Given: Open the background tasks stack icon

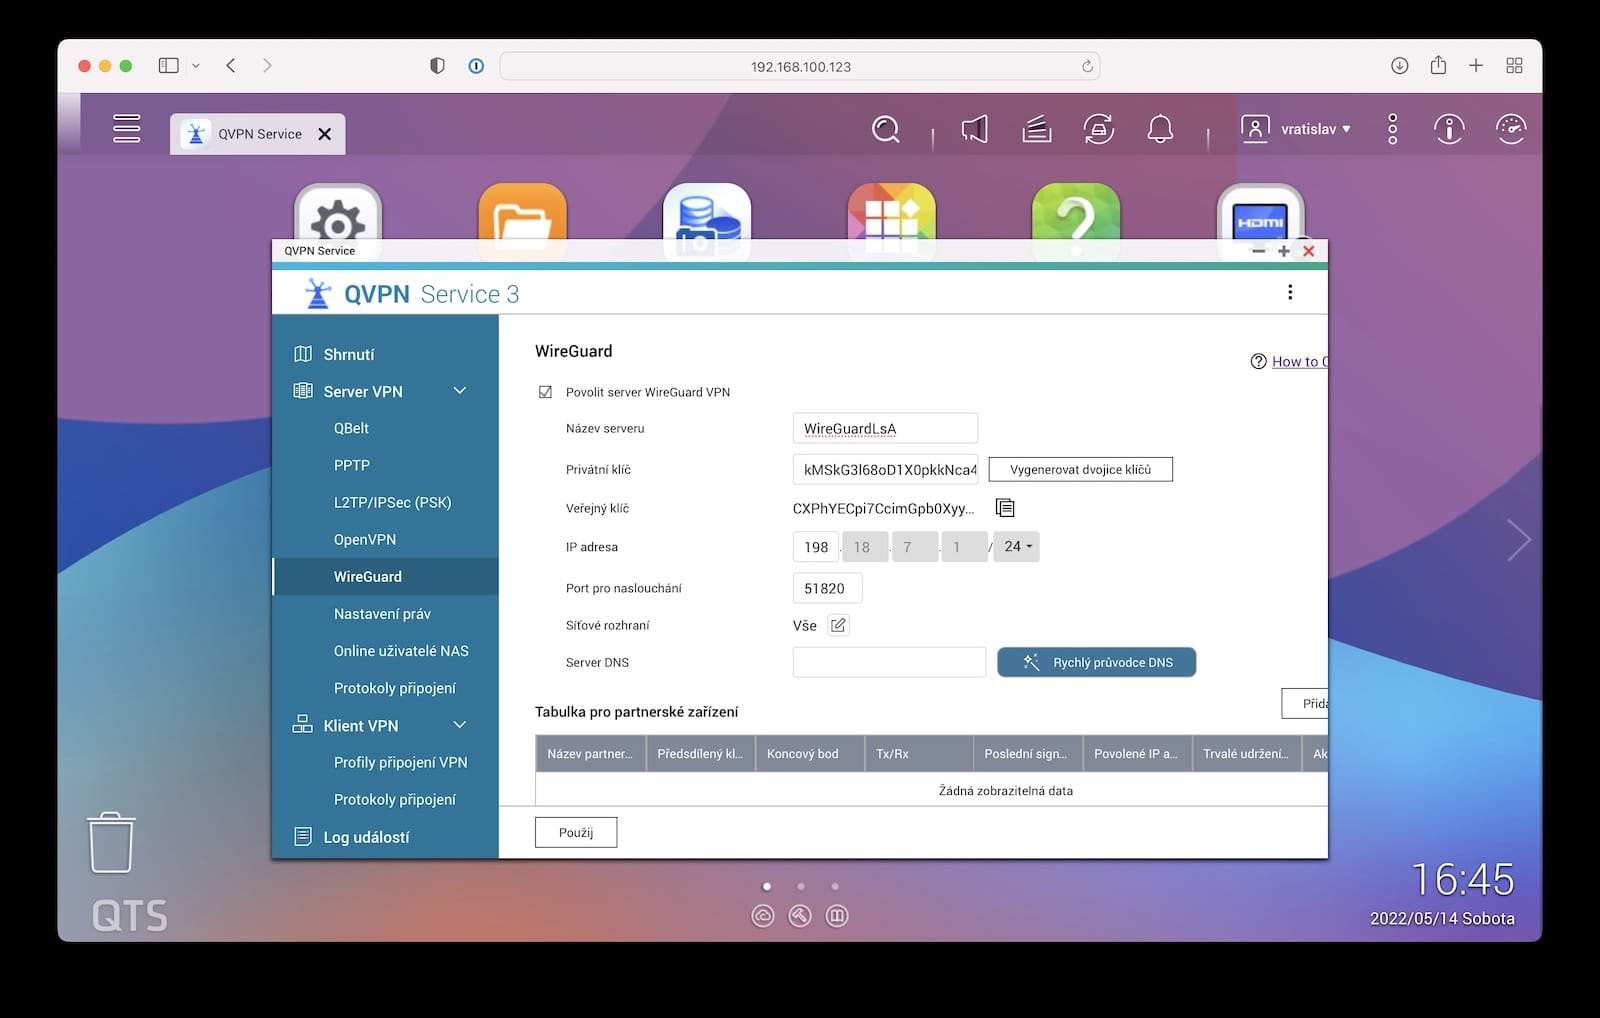Looking at the screenshot, I should tap(1037, 129).
